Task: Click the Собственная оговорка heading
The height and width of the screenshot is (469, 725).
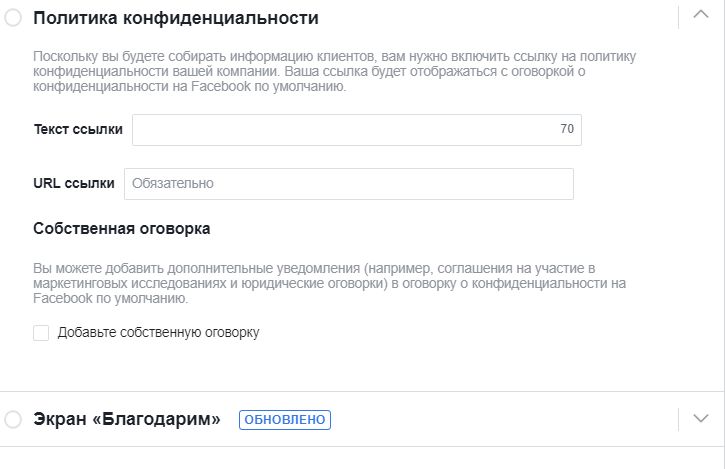Action: (x=122, y=228)
